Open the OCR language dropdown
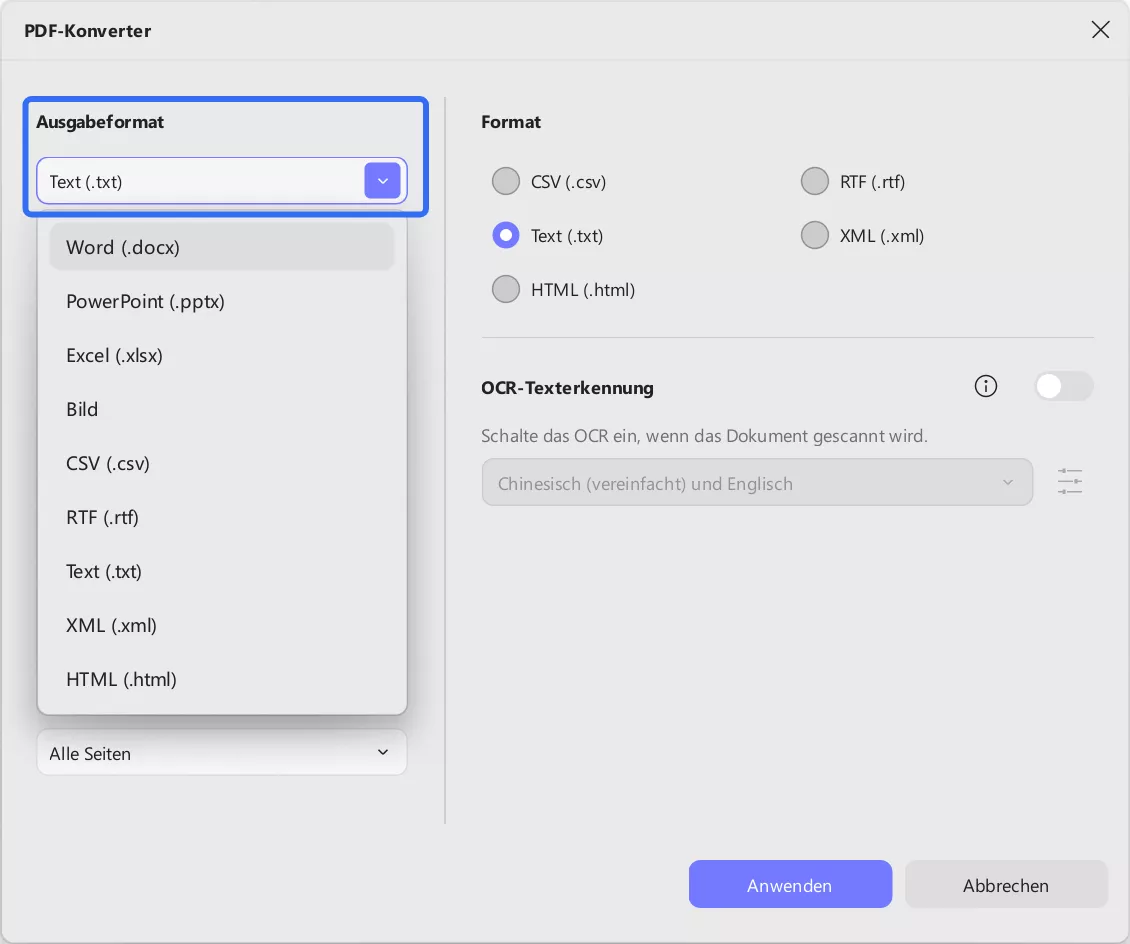 point(756,483)
